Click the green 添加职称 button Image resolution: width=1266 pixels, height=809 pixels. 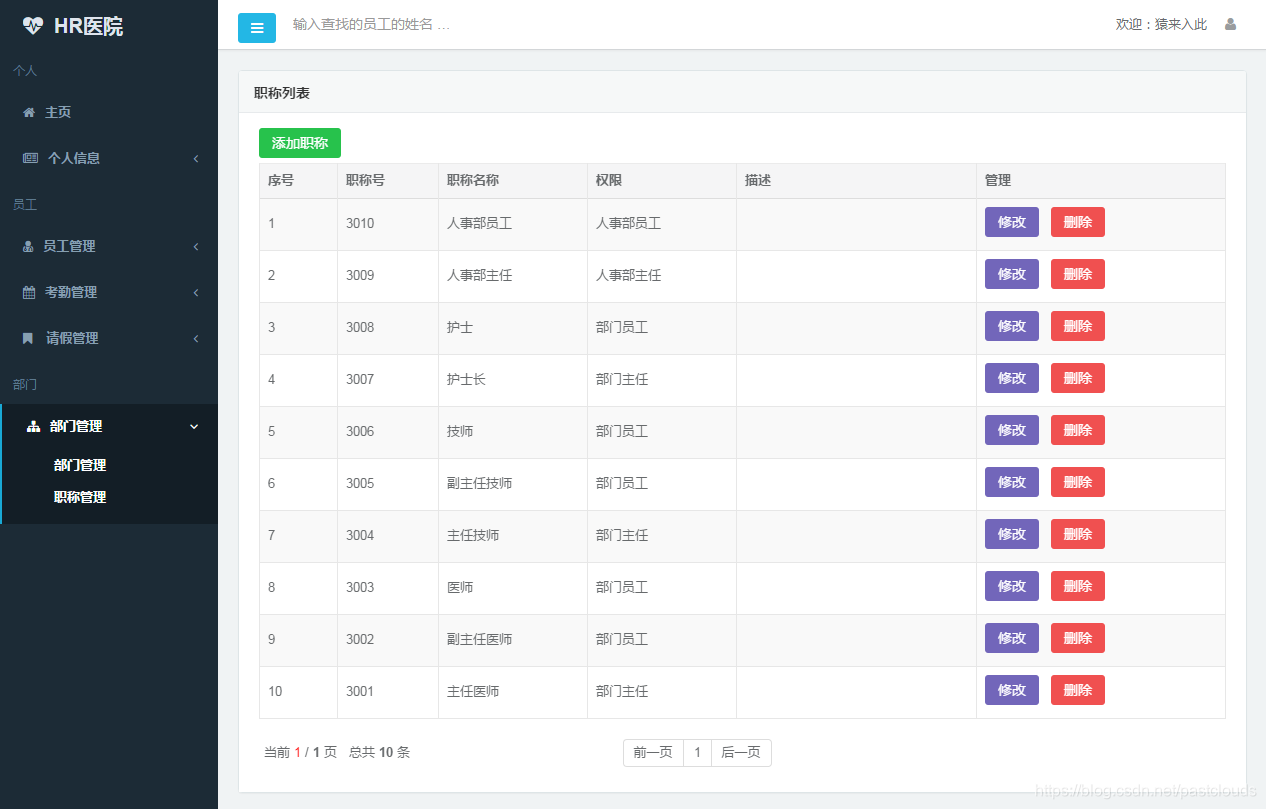[300, 143]
